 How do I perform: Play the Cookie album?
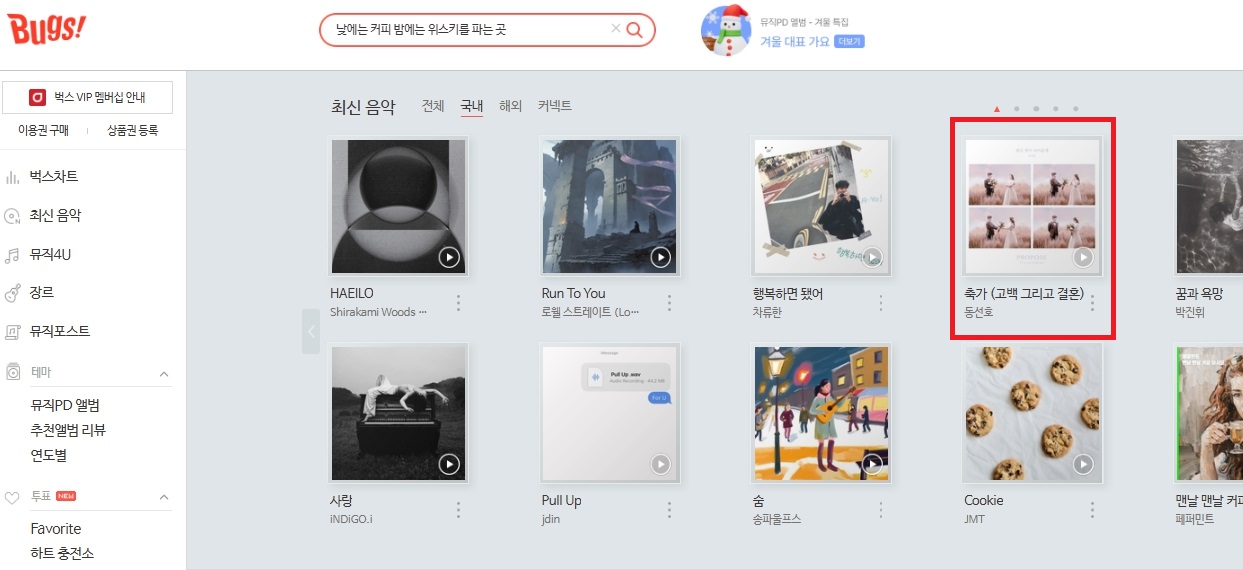1083,464
